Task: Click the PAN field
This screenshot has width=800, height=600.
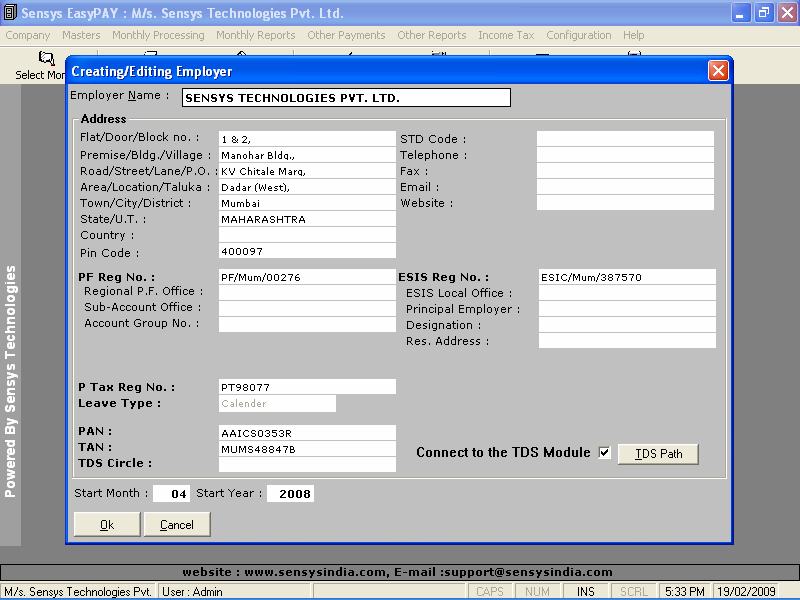Action: point(307,433)
